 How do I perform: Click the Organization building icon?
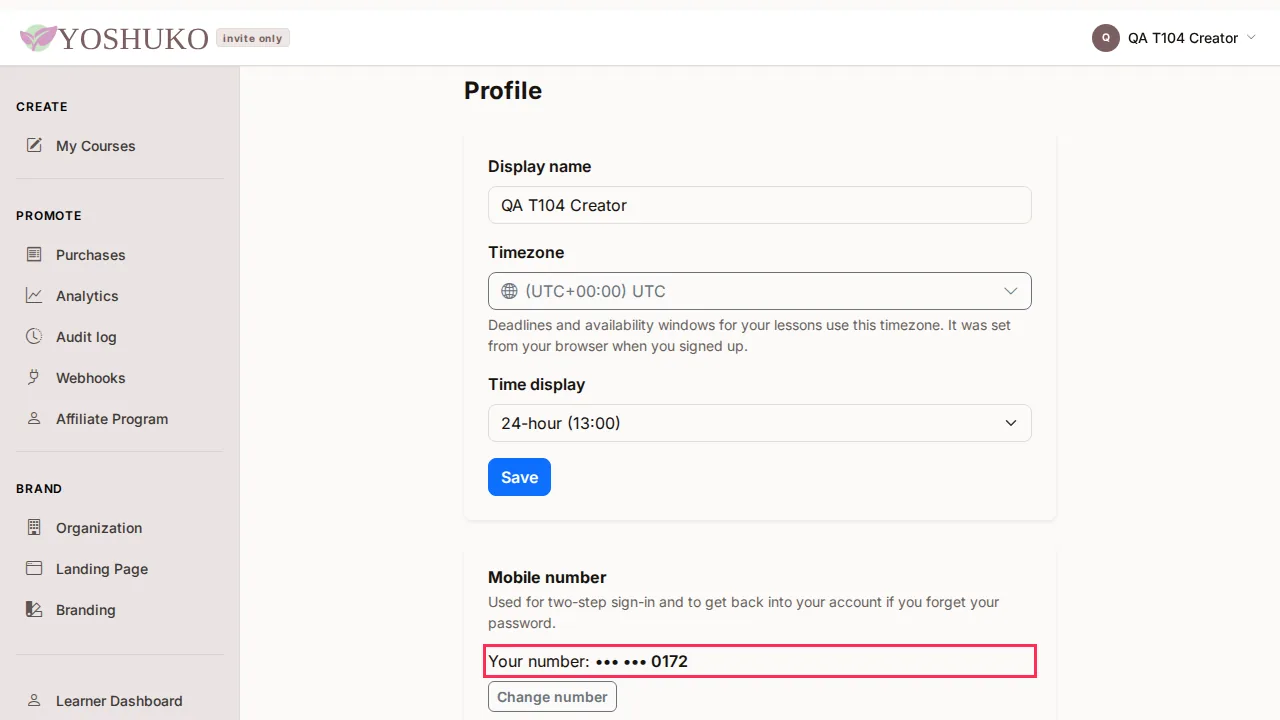coord(34,527)
